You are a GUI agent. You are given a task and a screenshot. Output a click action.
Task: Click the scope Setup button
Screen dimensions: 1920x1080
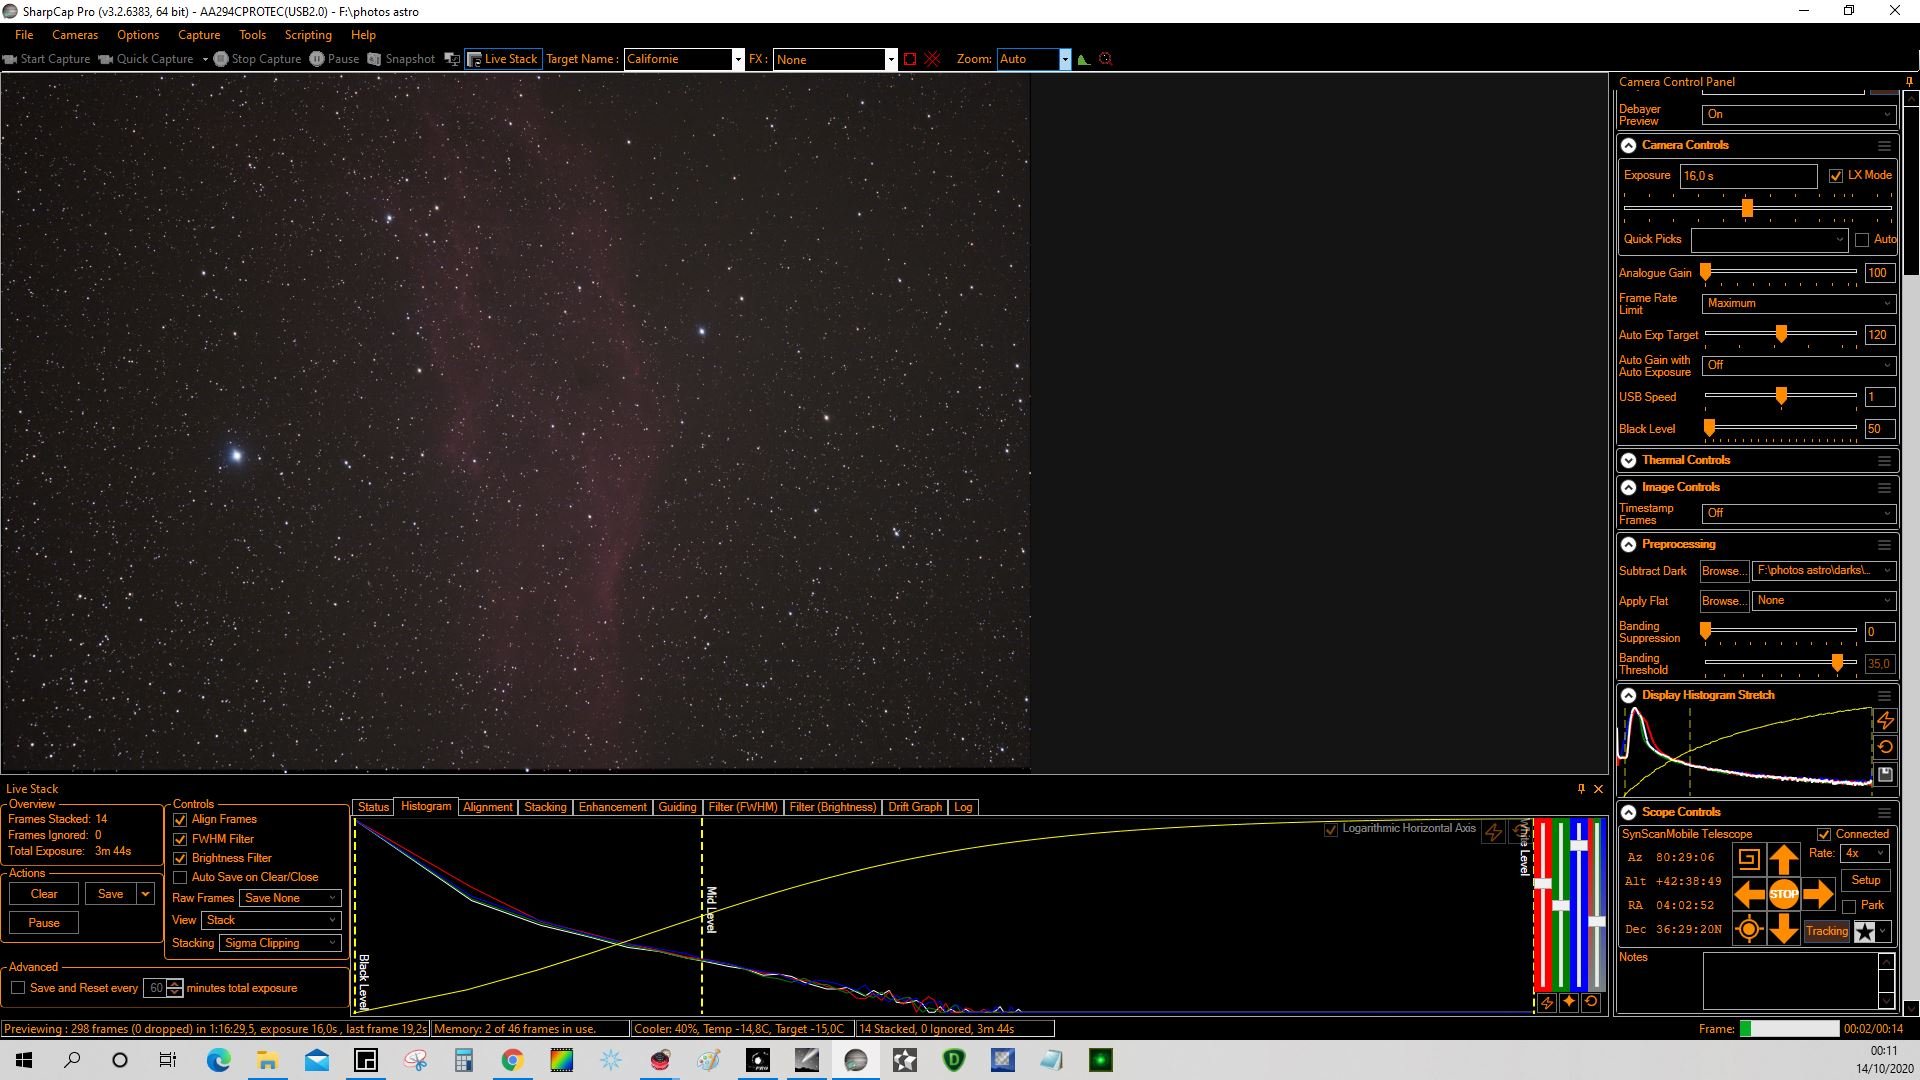(x=1866, y=880)
